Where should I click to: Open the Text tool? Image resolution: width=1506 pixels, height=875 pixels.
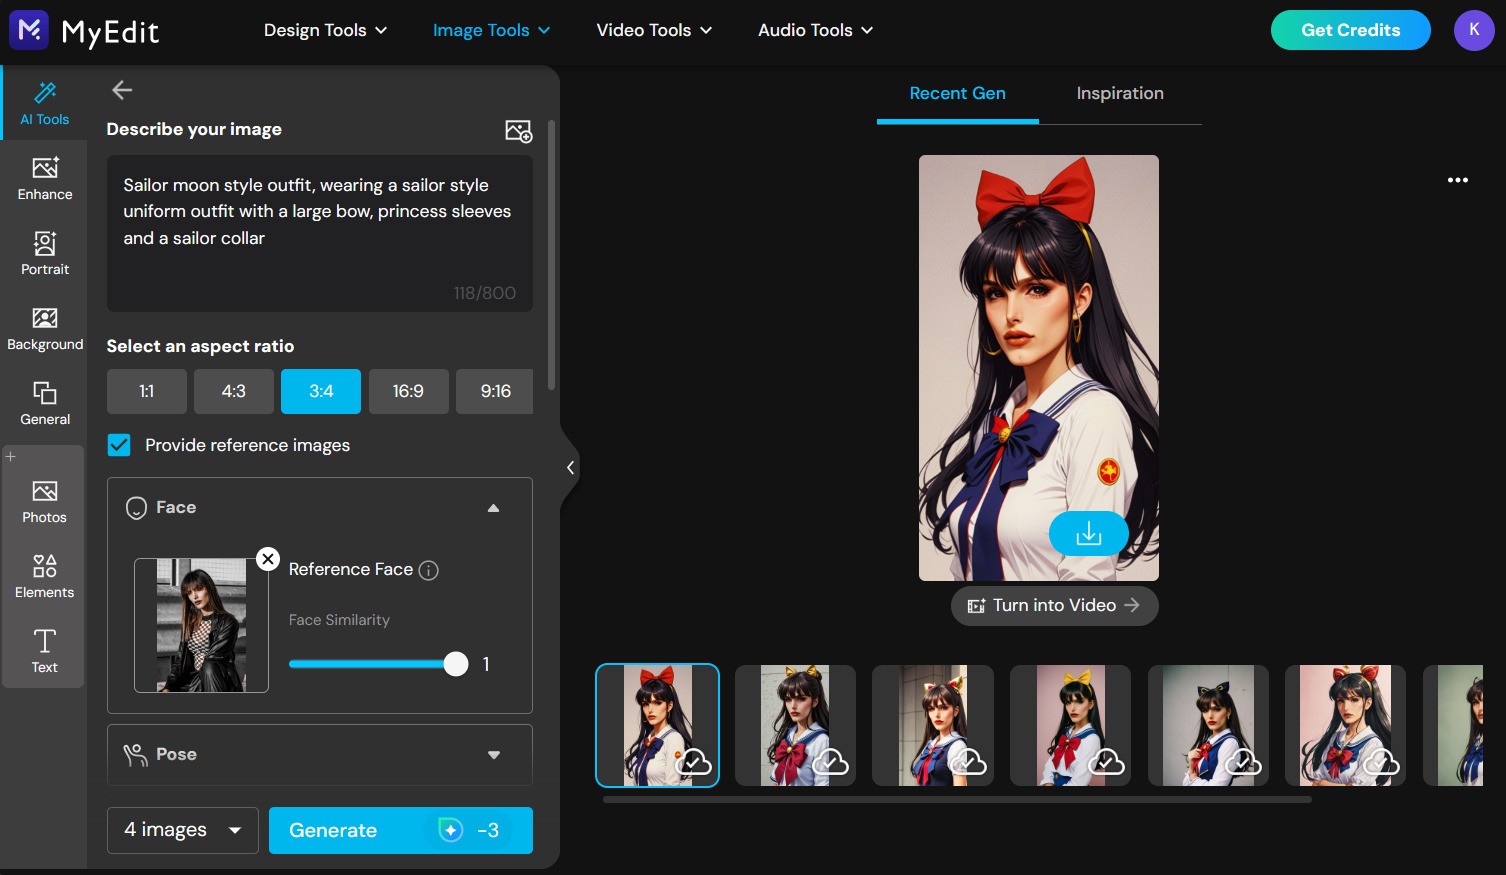click(44, 650)
